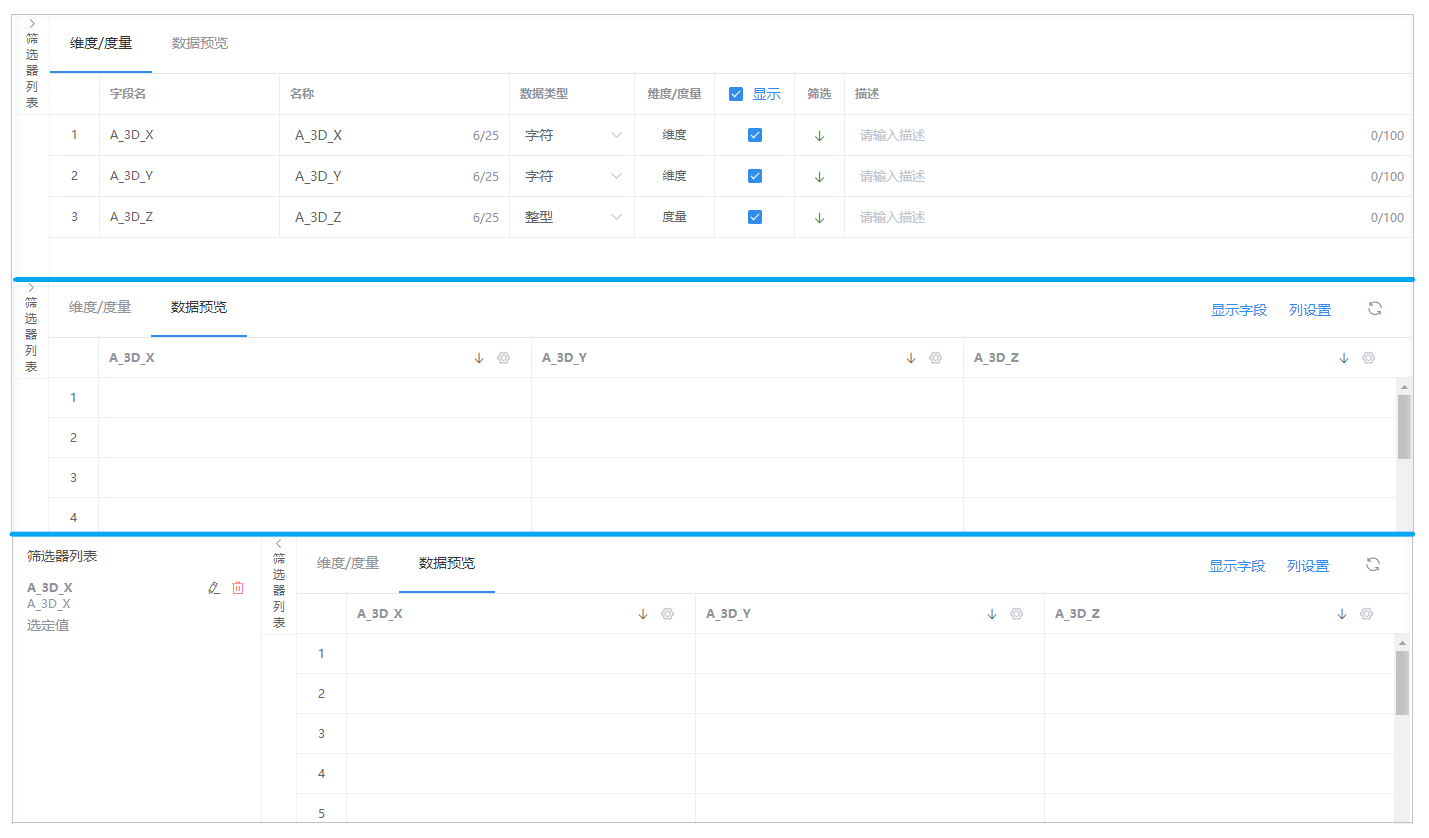Click the green 筛选 arrow for A_3D_Z row
1429x838 pixels.
820,218
